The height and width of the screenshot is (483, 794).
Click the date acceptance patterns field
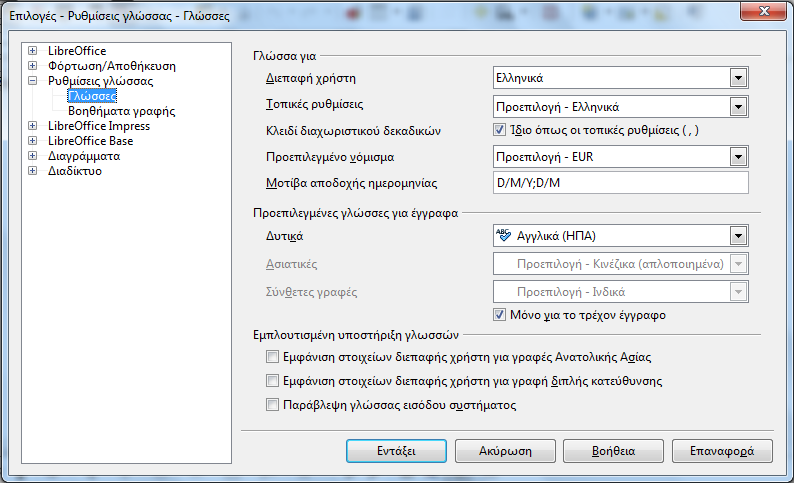click(x=621, y=183)
